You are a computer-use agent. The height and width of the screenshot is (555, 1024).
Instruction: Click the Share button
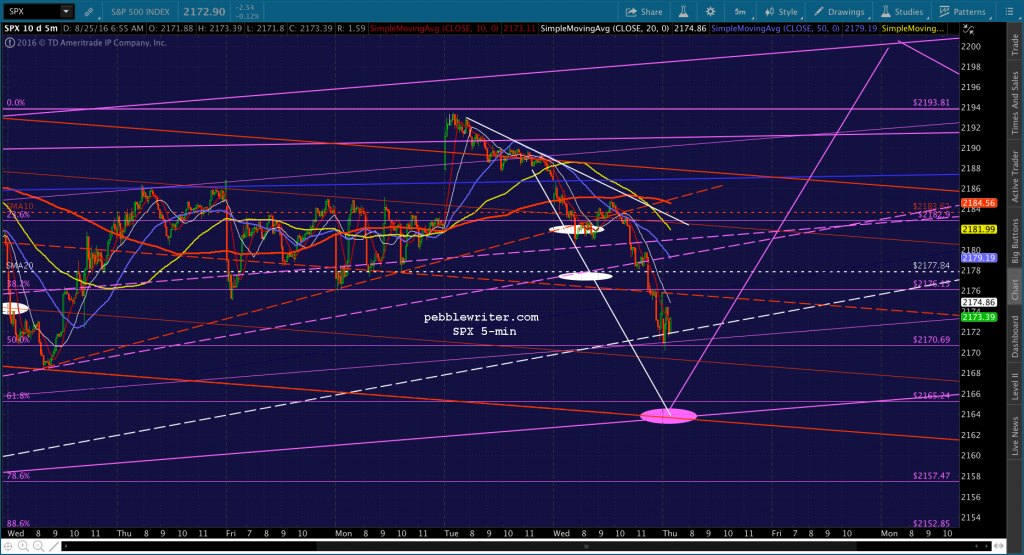click(644, 12)
